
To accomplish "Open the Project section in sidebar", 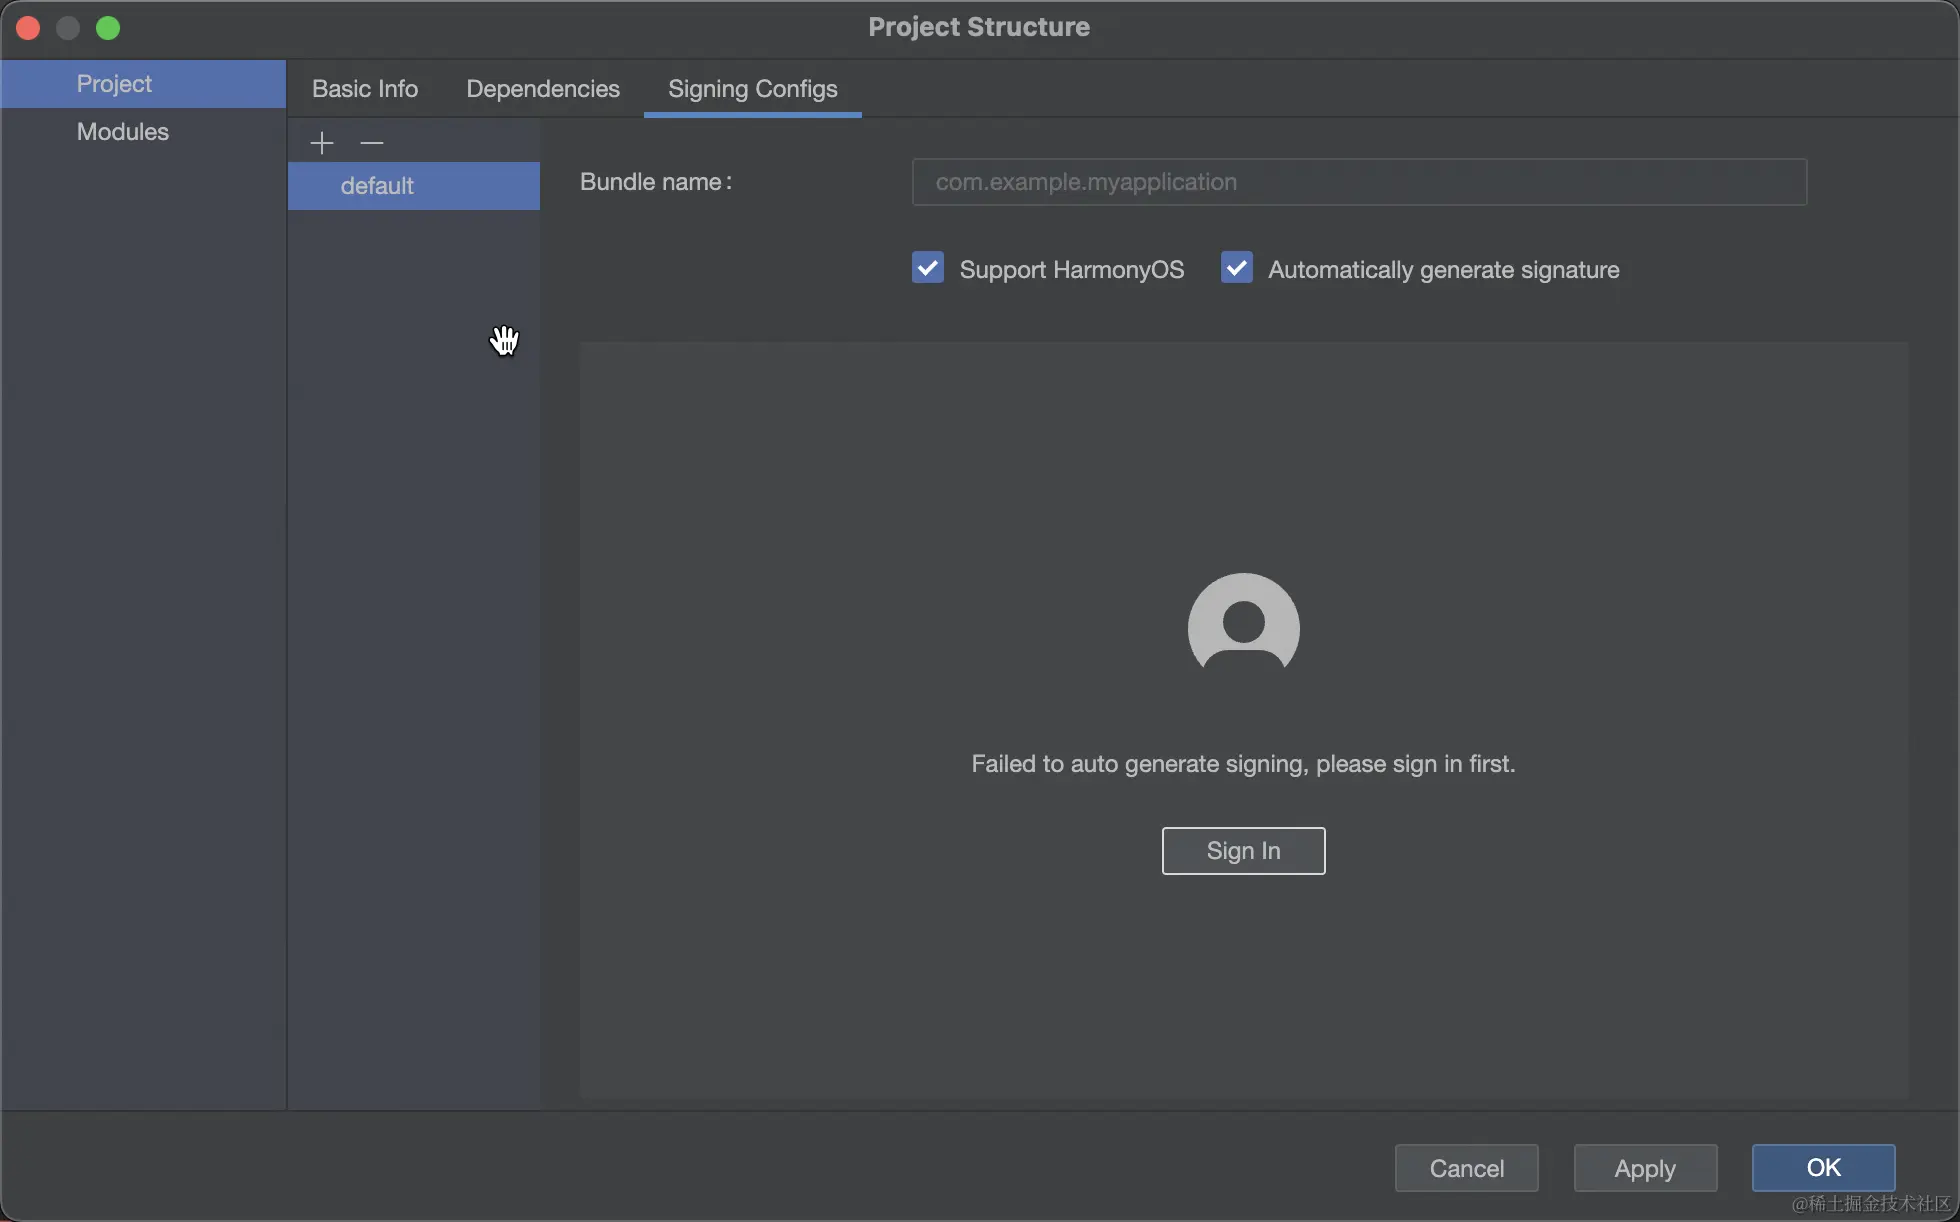I will point(114,84).
